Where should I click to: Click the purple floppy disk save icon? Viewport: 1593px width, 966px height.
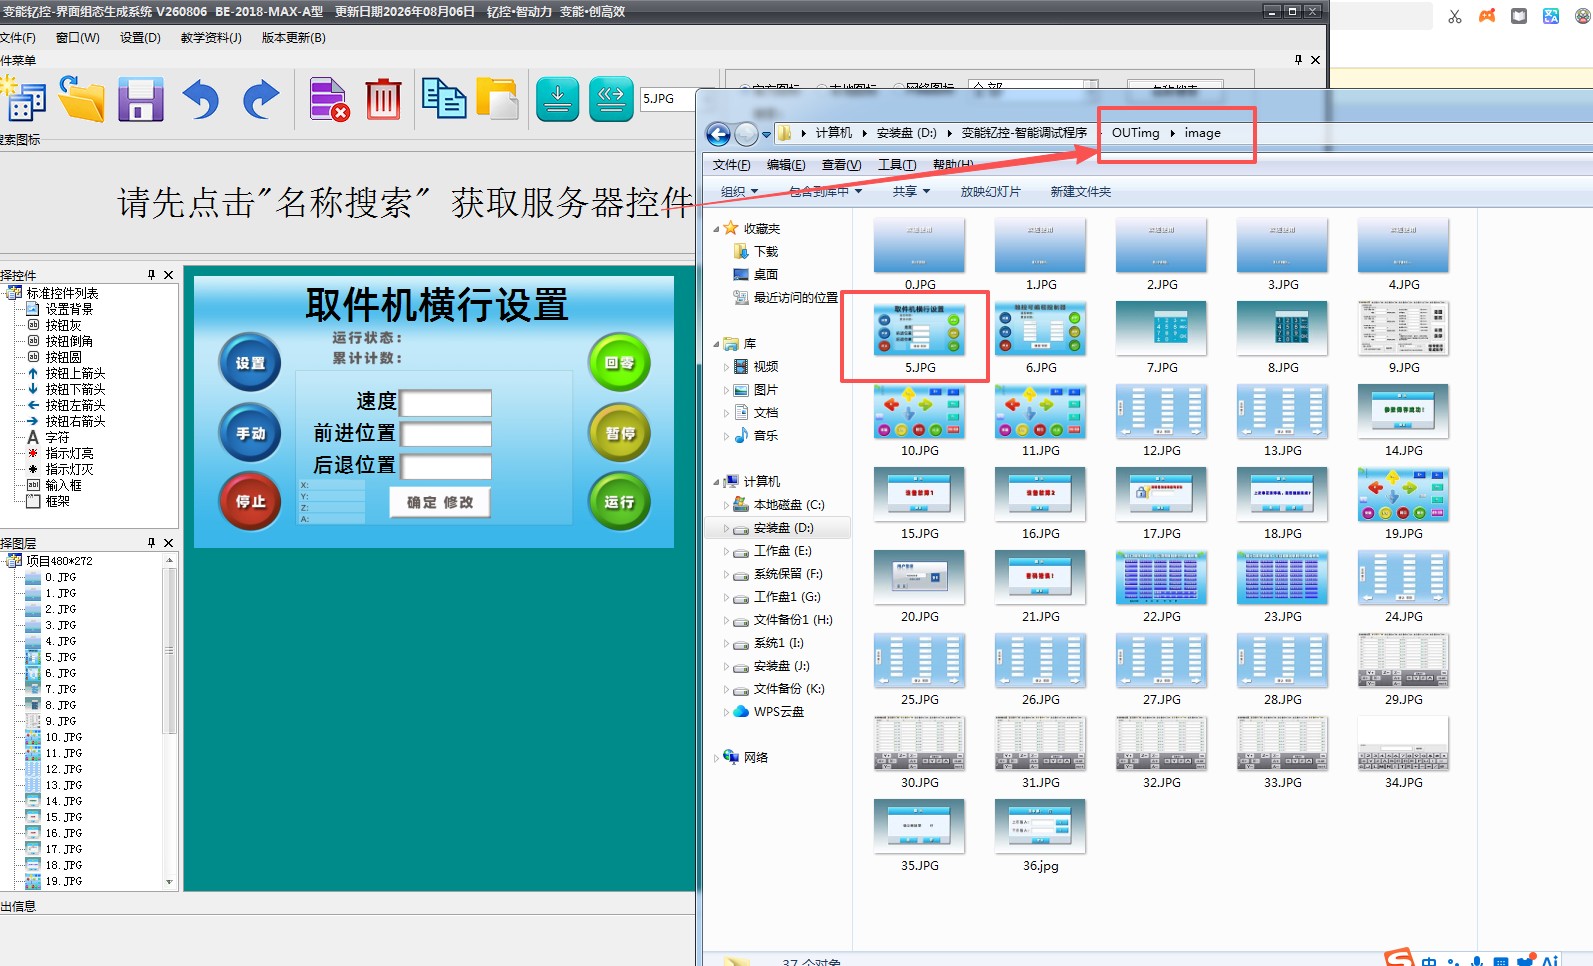point(141,99)
